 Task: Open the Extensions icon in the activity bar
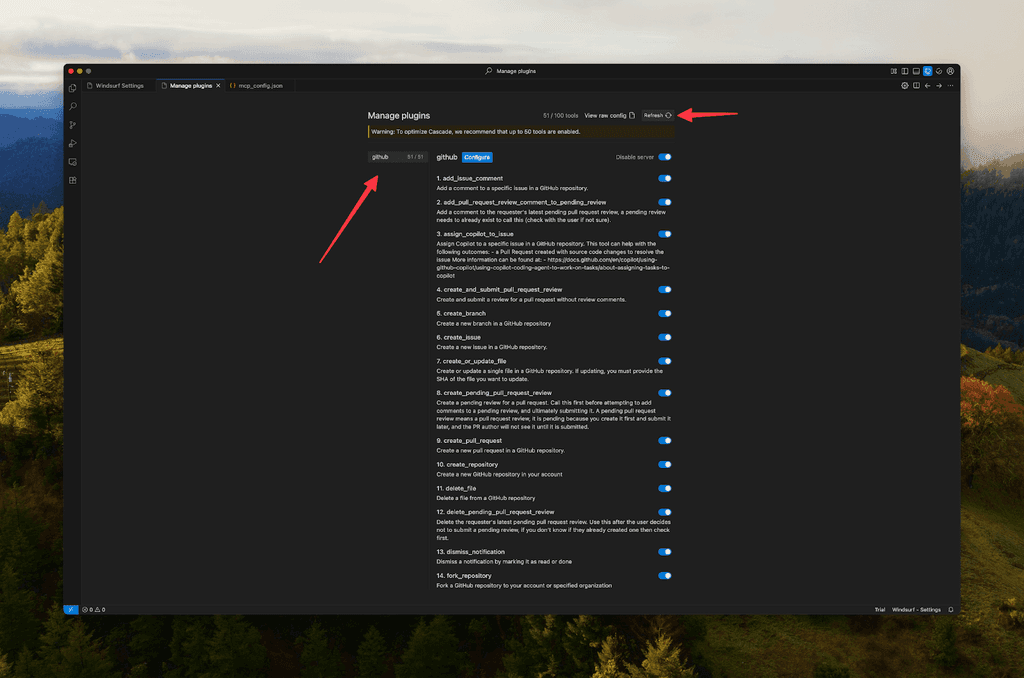72,180
